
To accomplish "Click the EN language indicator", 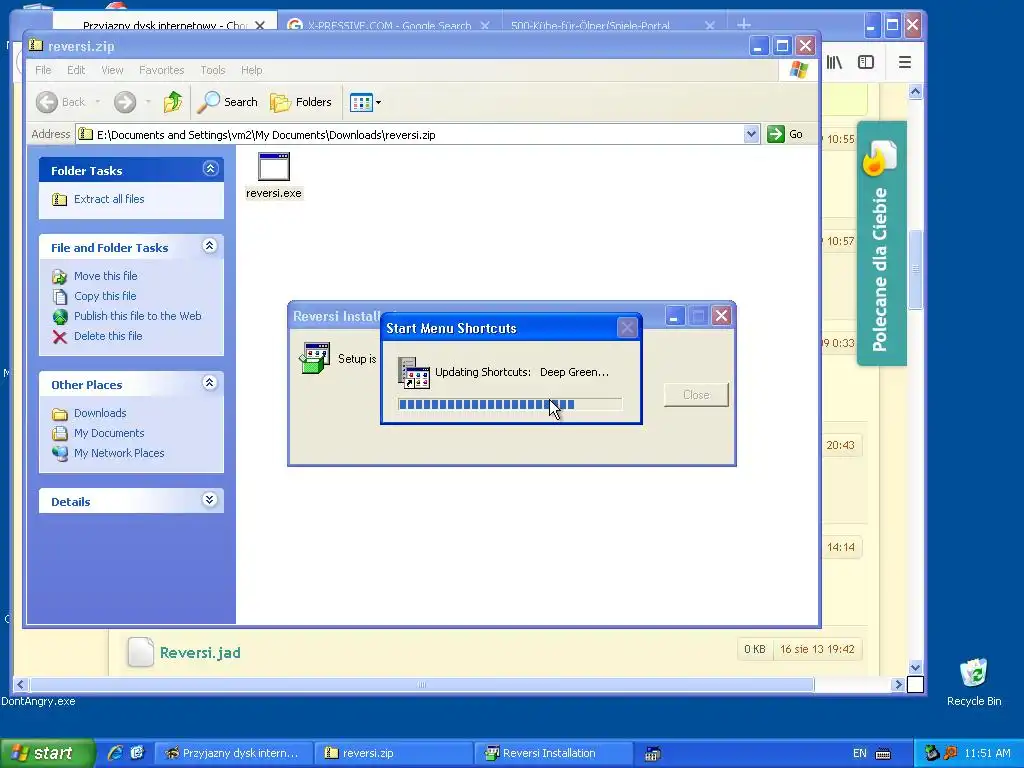I will pos(860,754).
